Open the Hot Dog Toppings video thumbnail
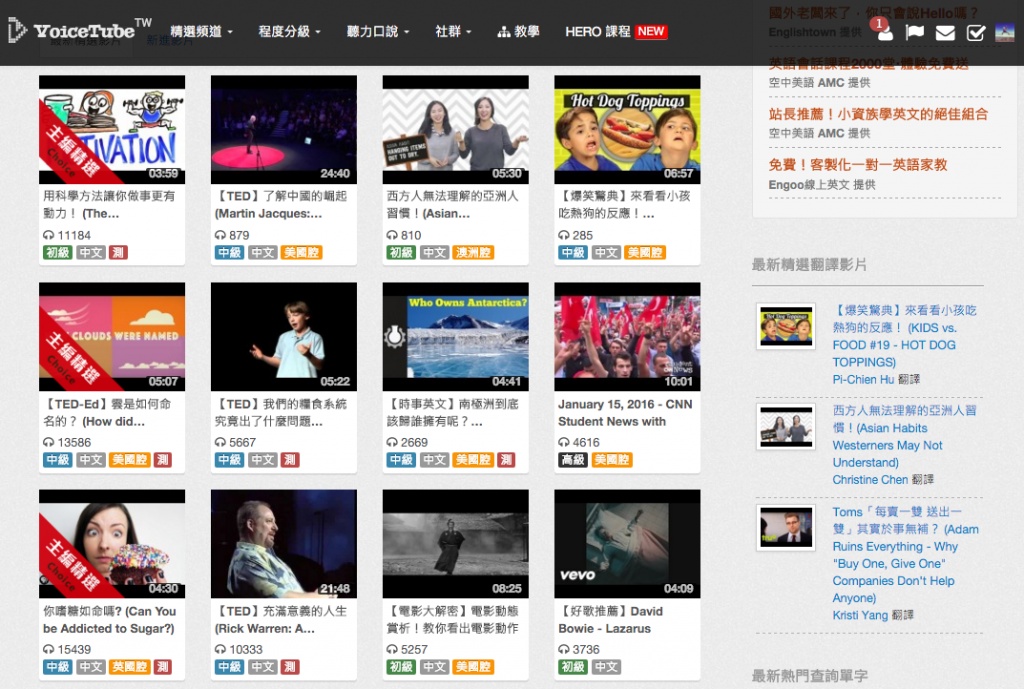This screenshot has width=1024, height=689. (627, 130)
